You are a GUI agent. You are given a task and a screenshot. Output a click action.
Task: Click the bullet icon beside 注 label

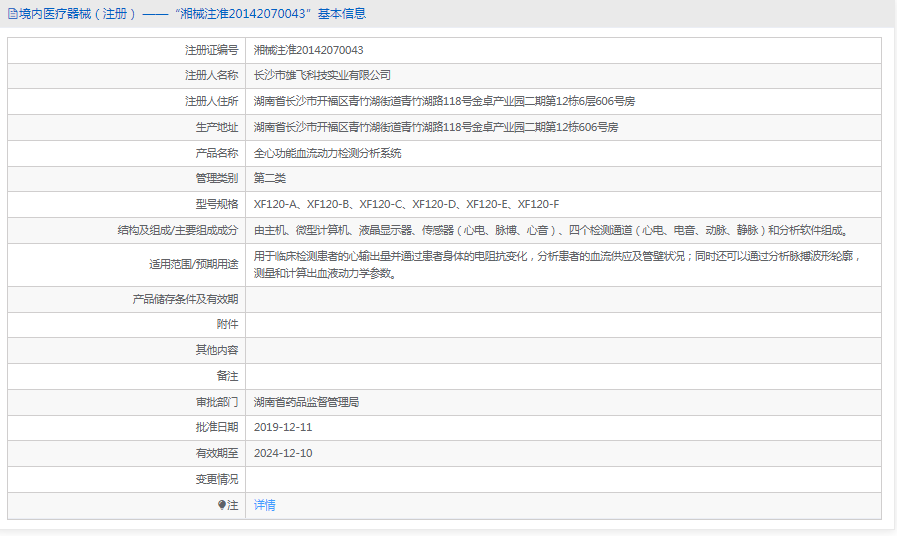[x=222, y=505]
